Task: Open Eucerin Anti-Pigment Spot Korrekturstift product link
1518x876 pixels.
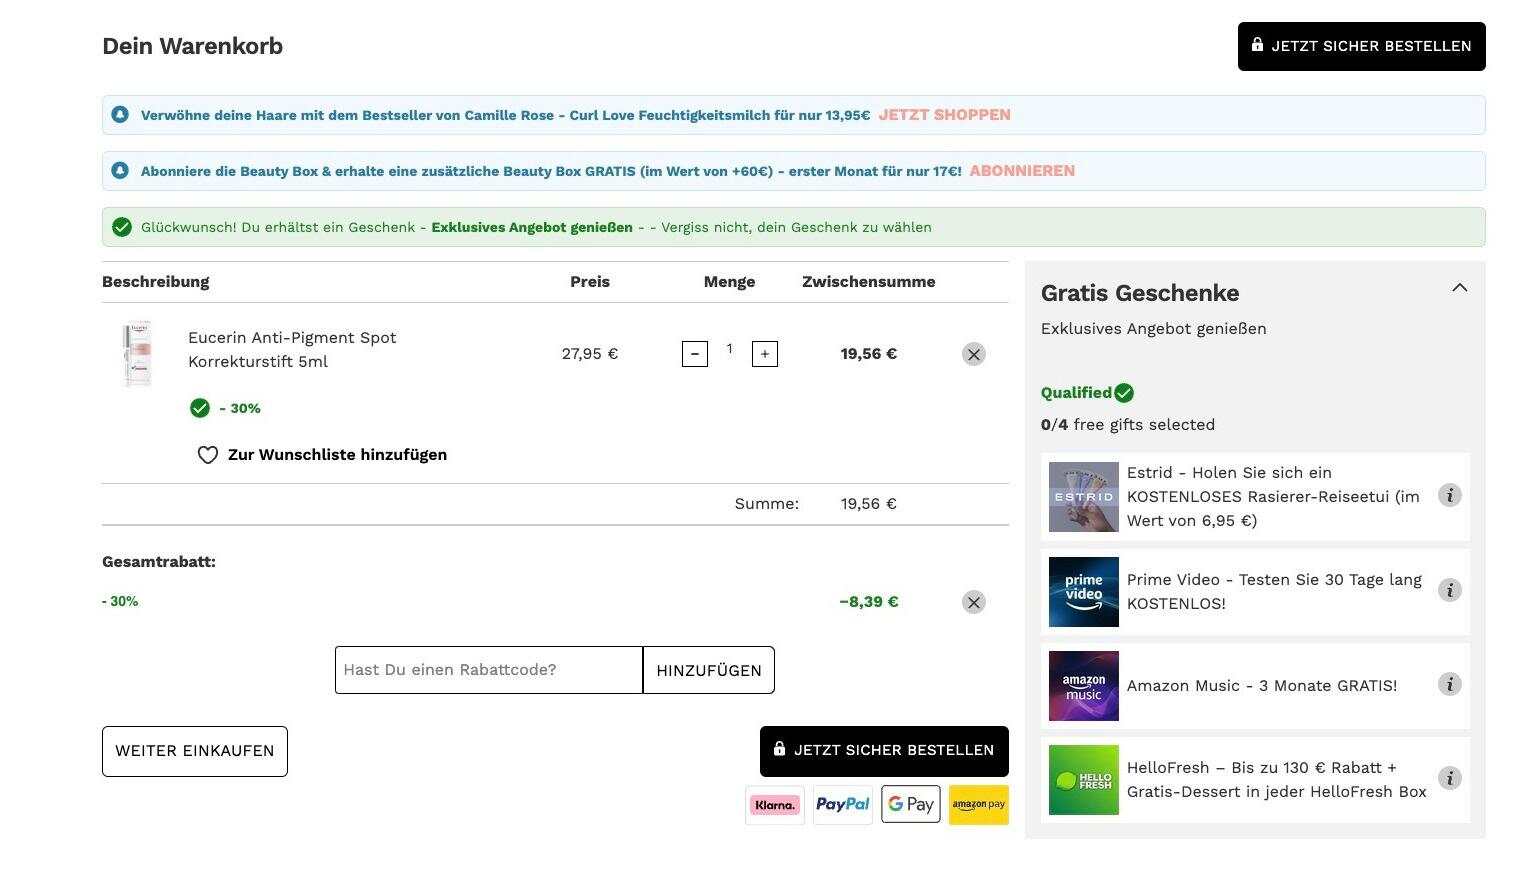Action: click(292, 350)
